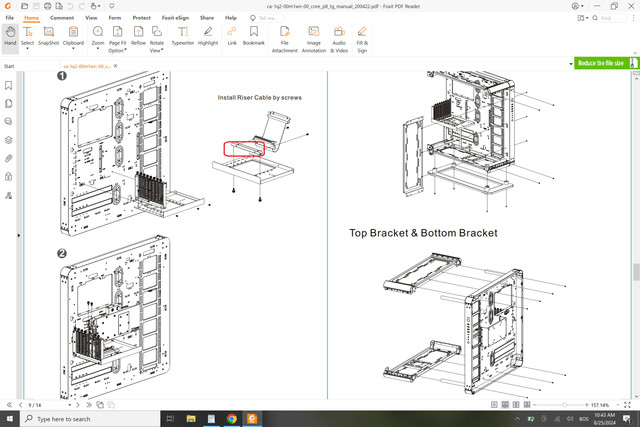Open the Audio & Video tool

pyautogui.click(x=339, y=39)
